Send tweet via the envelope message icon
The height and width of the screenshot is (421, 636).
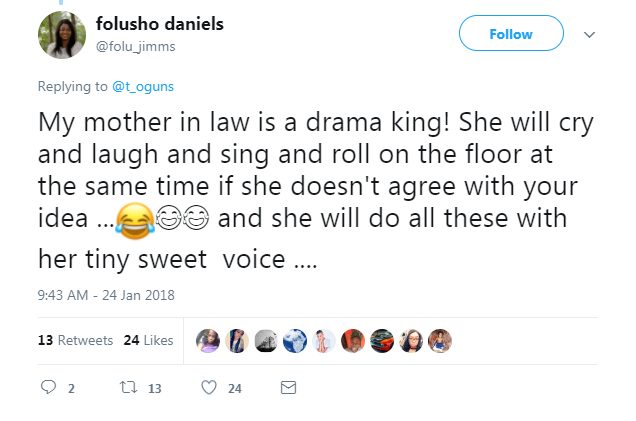[x=288, y=388]
